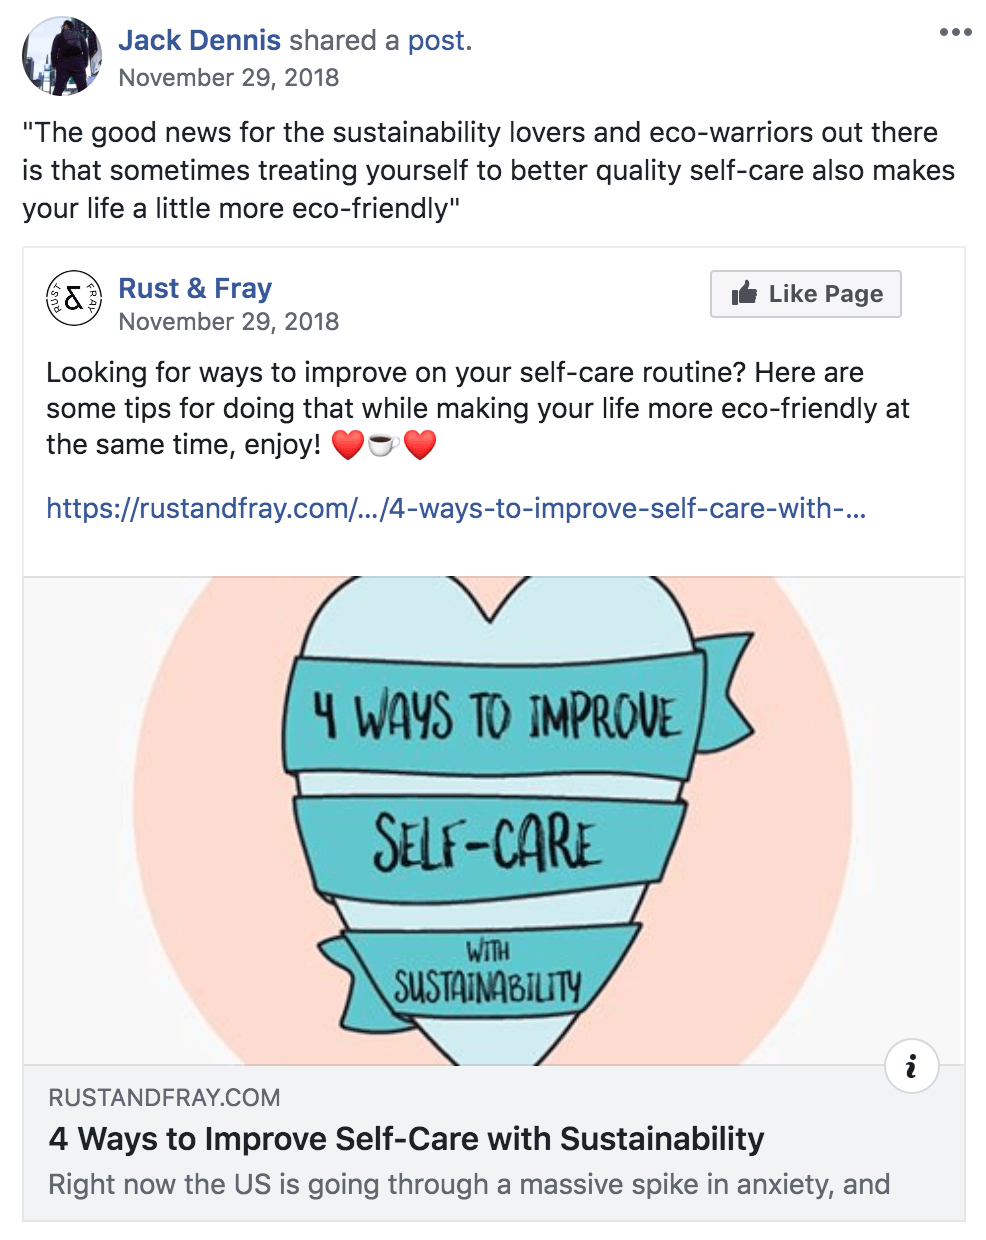
Task: Open the heart-shaped self-care article image
Action: pyautogui.click(x=492, y=820)
